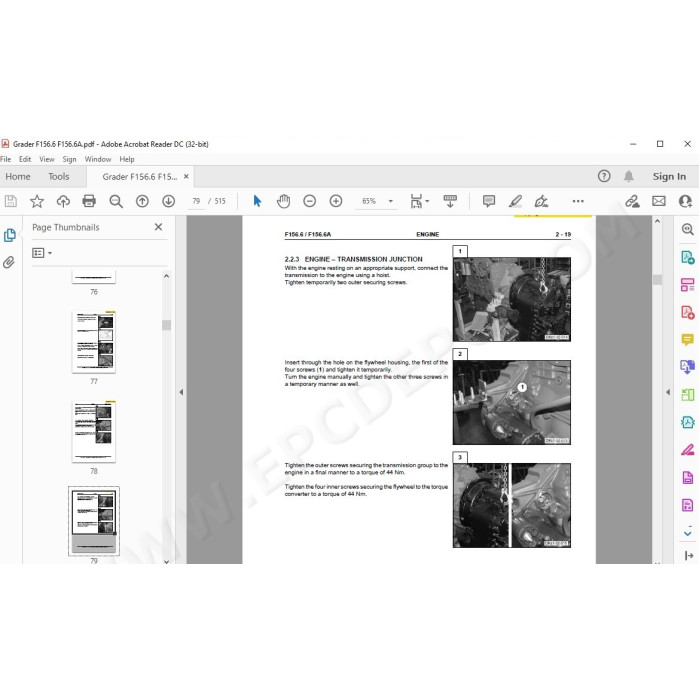700x700 pixels.
Task: Open the Window menu
Action: tap(98, 159)
